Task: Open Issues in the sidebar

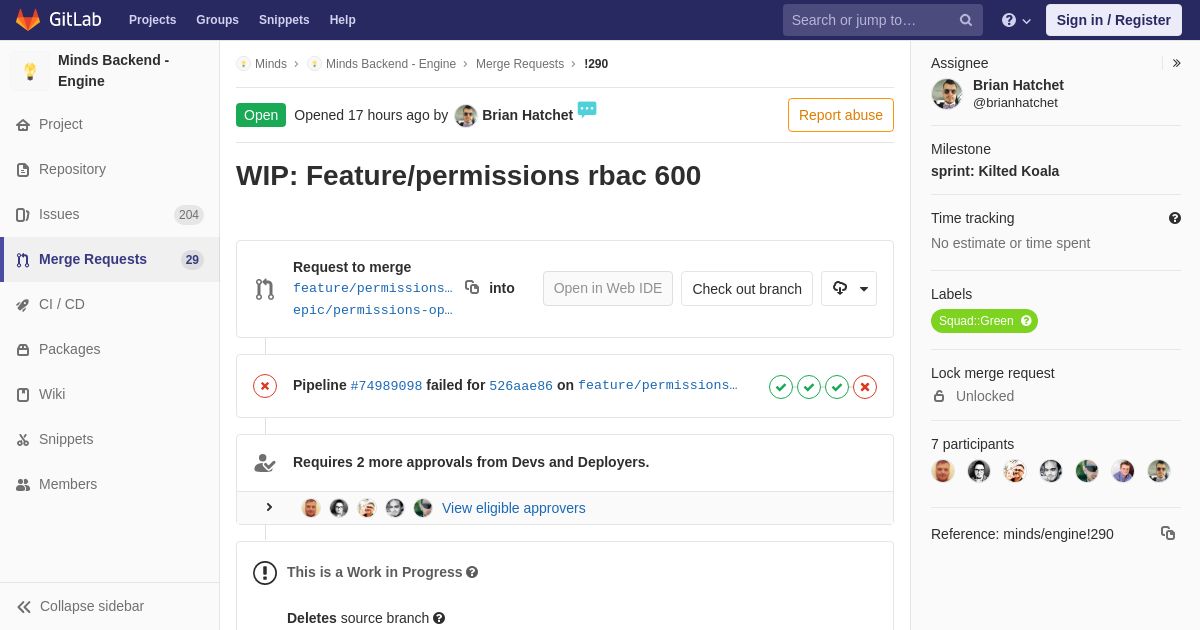Action: coord(59,214)
